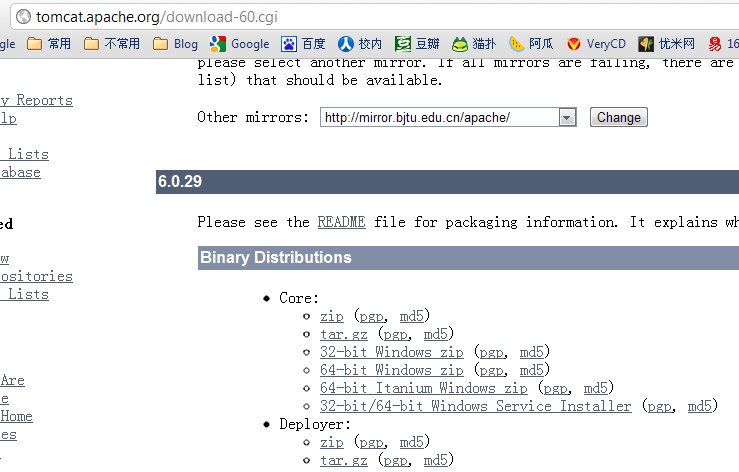Viewport: 739px width, 472px height.
Task: Expand the Other mirrors dropdown arrow
Action: [x=567, y=117]
